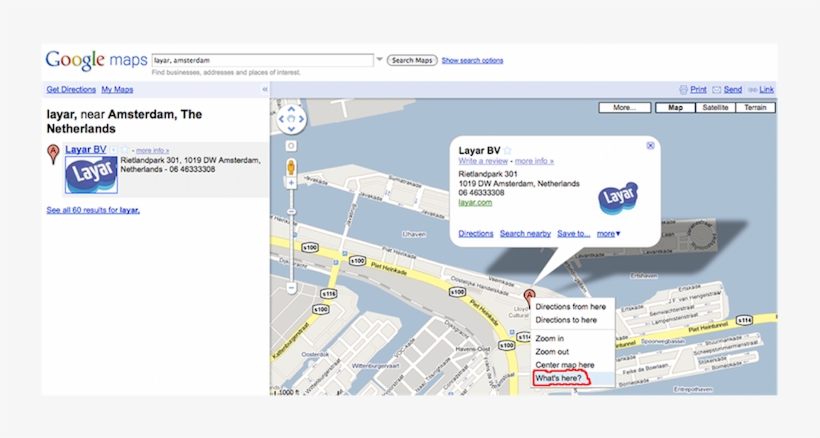Select What's here? from context menu
This screenshot has height=438, width=820.
pos(559,378)
